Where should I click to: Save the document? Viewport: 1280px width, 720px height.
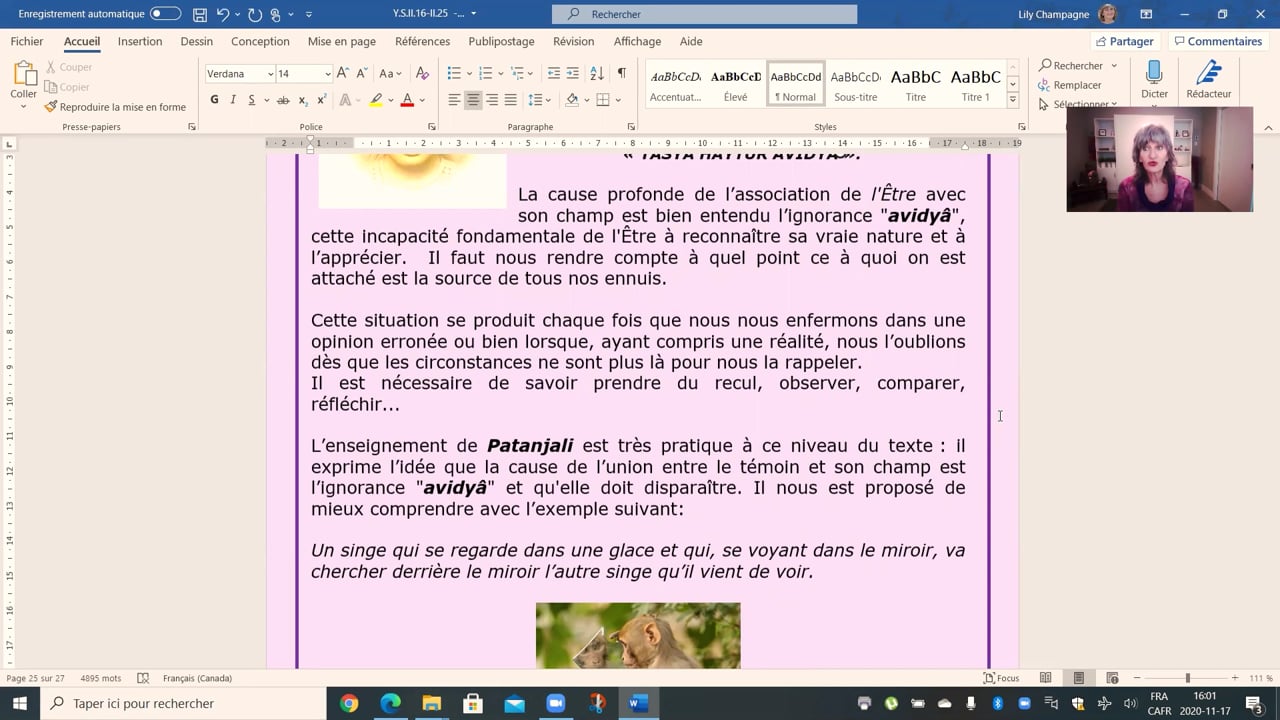coord(200,14)
